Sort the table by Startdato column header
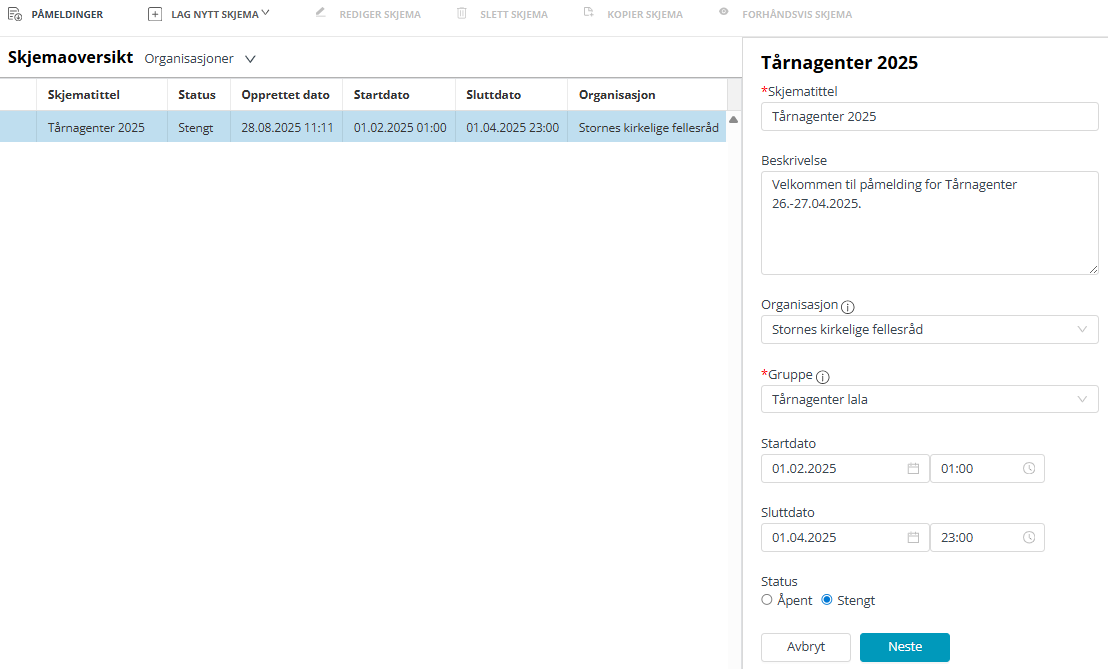Viewport: 1108px width, 669px height. point(381,95)
